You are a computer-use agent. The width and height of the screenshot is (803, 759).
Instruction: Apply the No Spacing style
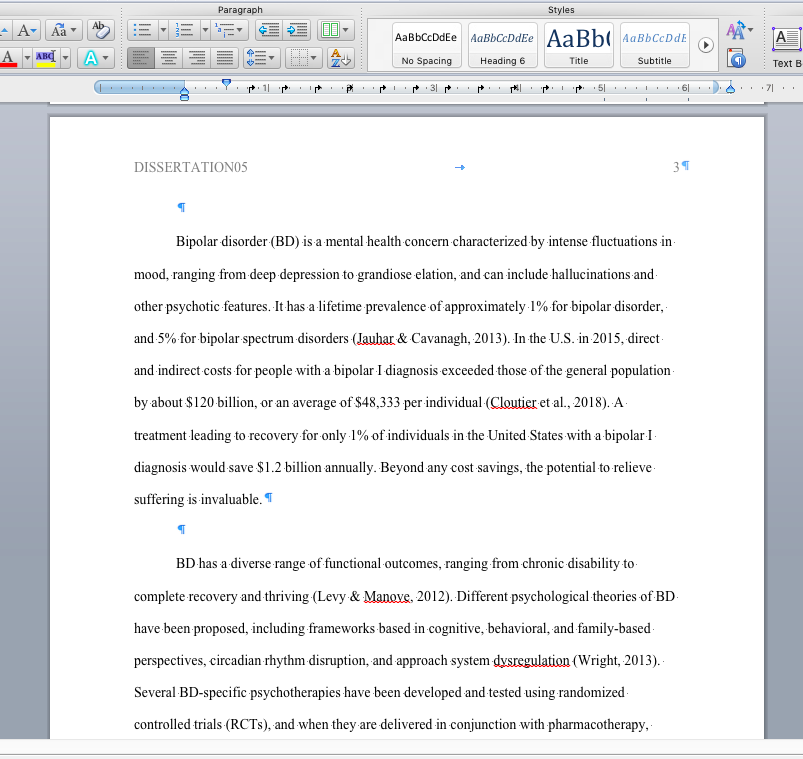[x=427, y=45]
